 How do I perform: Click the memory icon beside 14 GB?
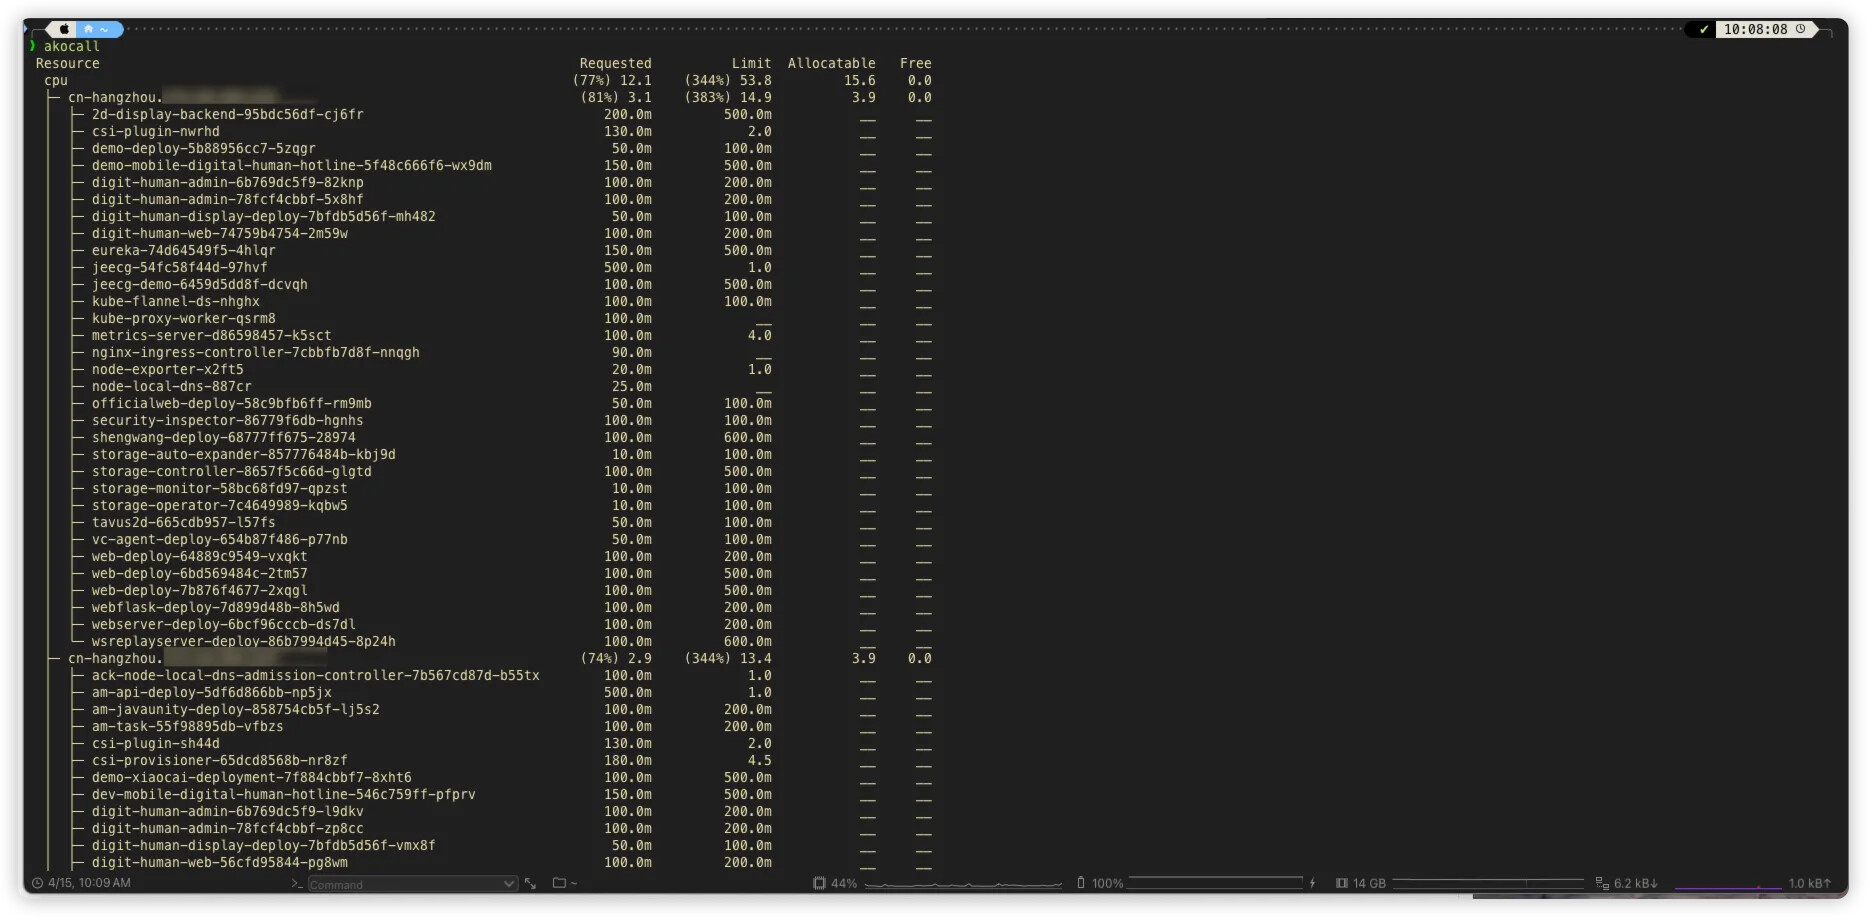[x=1342, y=883]
